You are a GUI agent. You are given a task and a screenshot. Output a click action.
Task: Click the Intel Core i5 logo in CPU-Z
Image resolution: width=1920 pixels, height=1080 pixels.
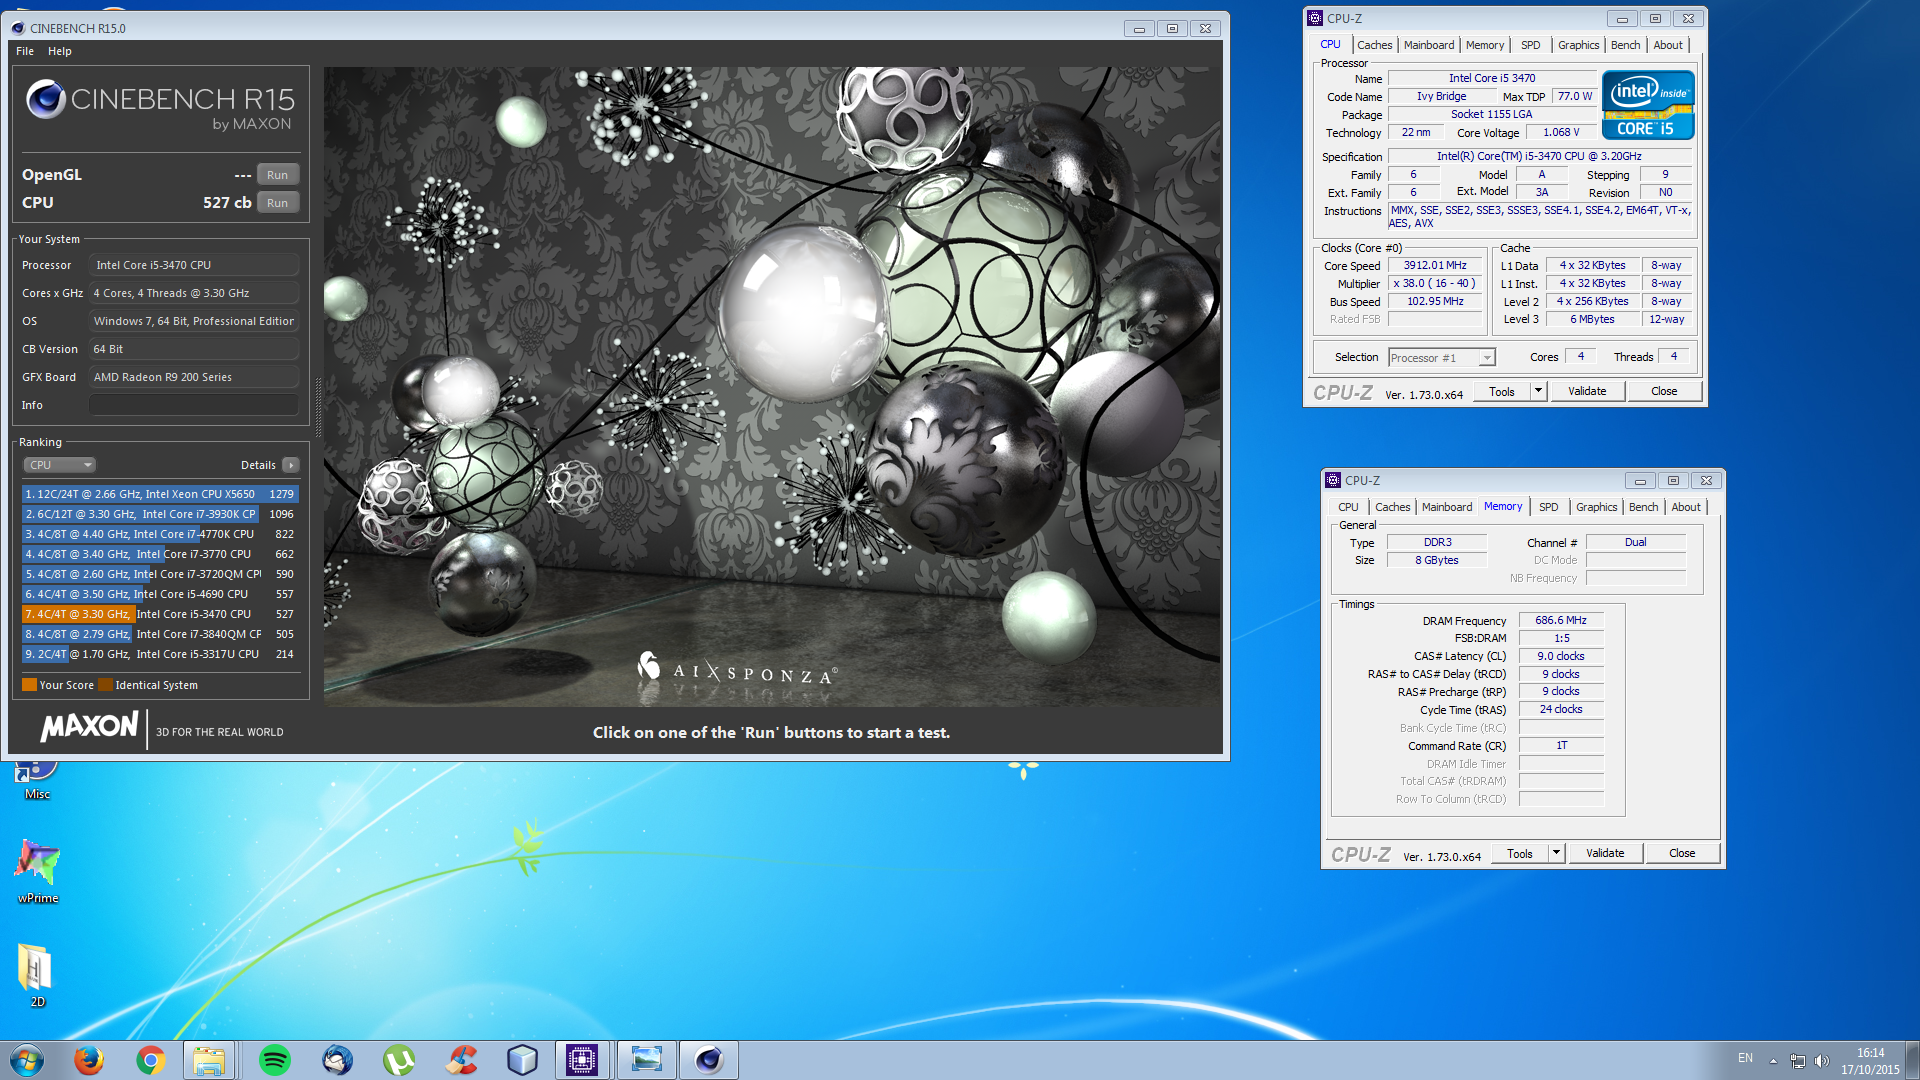point(1648,105)
